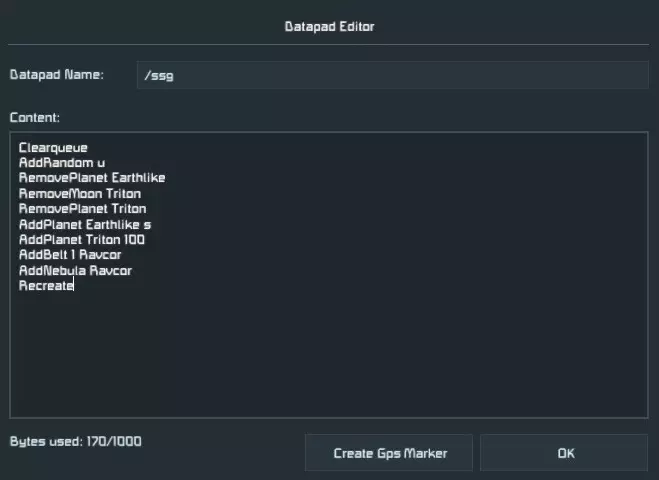Click the AddRandom u command line
Screen dimensions: 659x480
[x=61, y=163]
